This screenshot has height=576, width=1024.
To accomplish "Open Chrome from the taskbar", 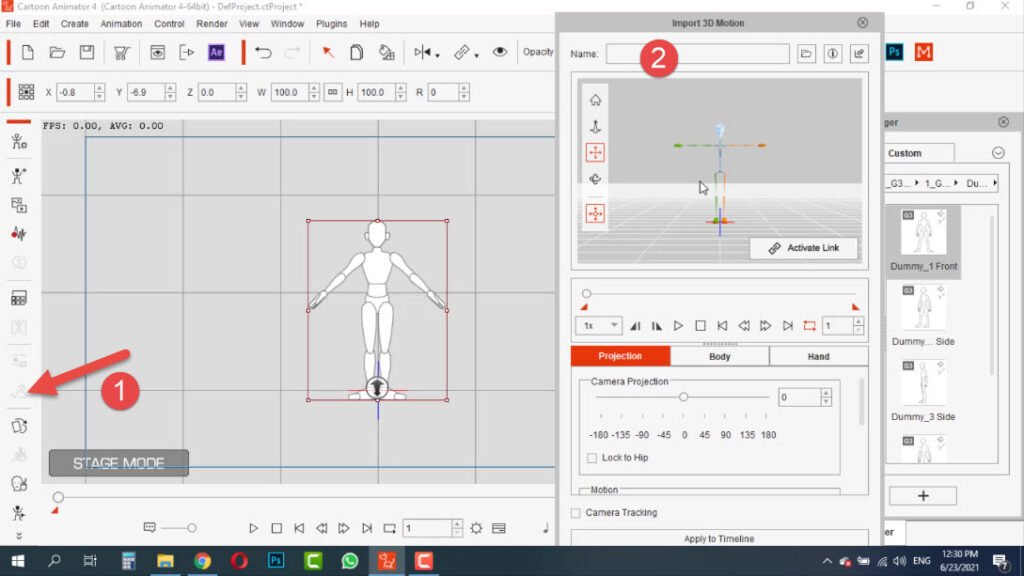I will point(202,561).
